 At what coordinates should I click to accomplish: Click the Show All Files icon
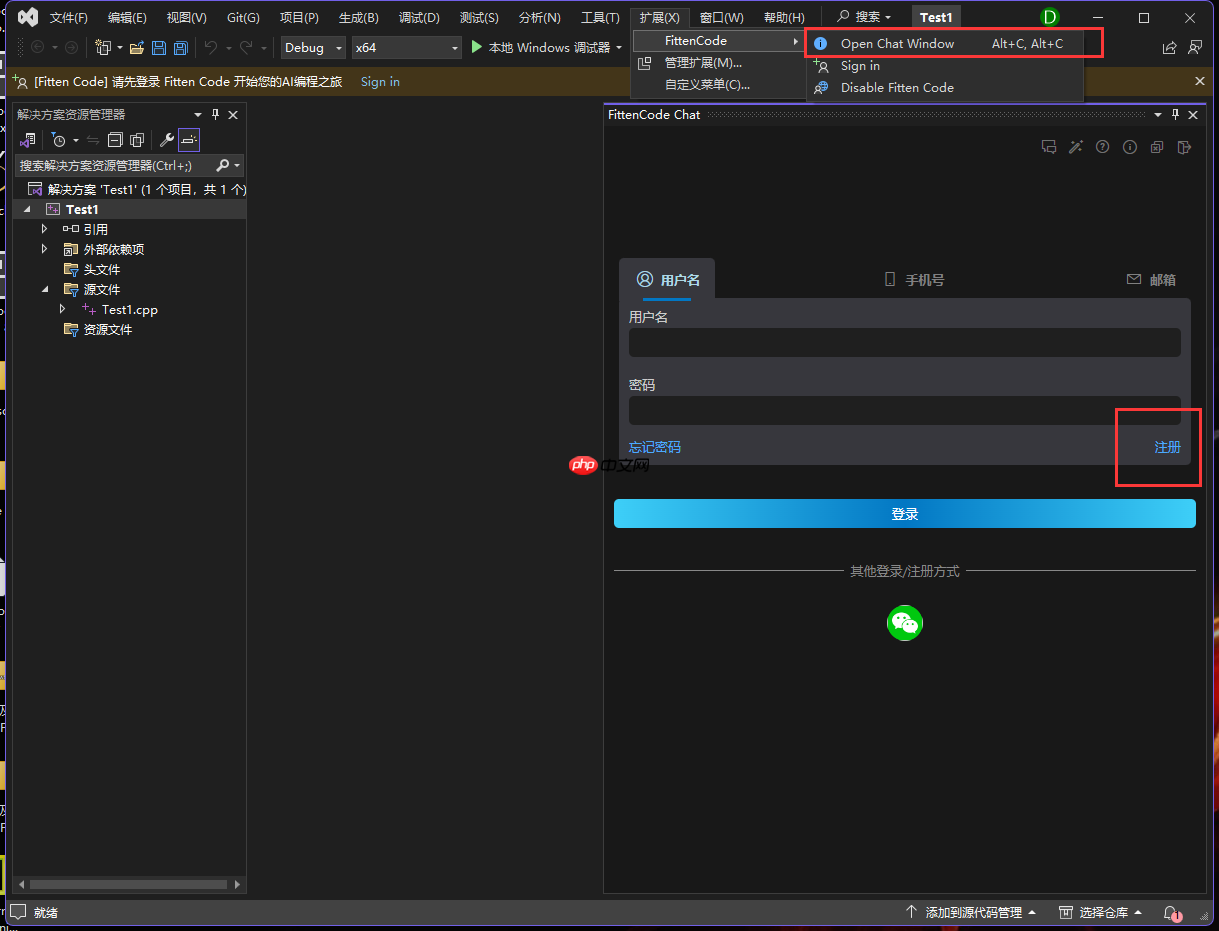[x=137, y=139]
